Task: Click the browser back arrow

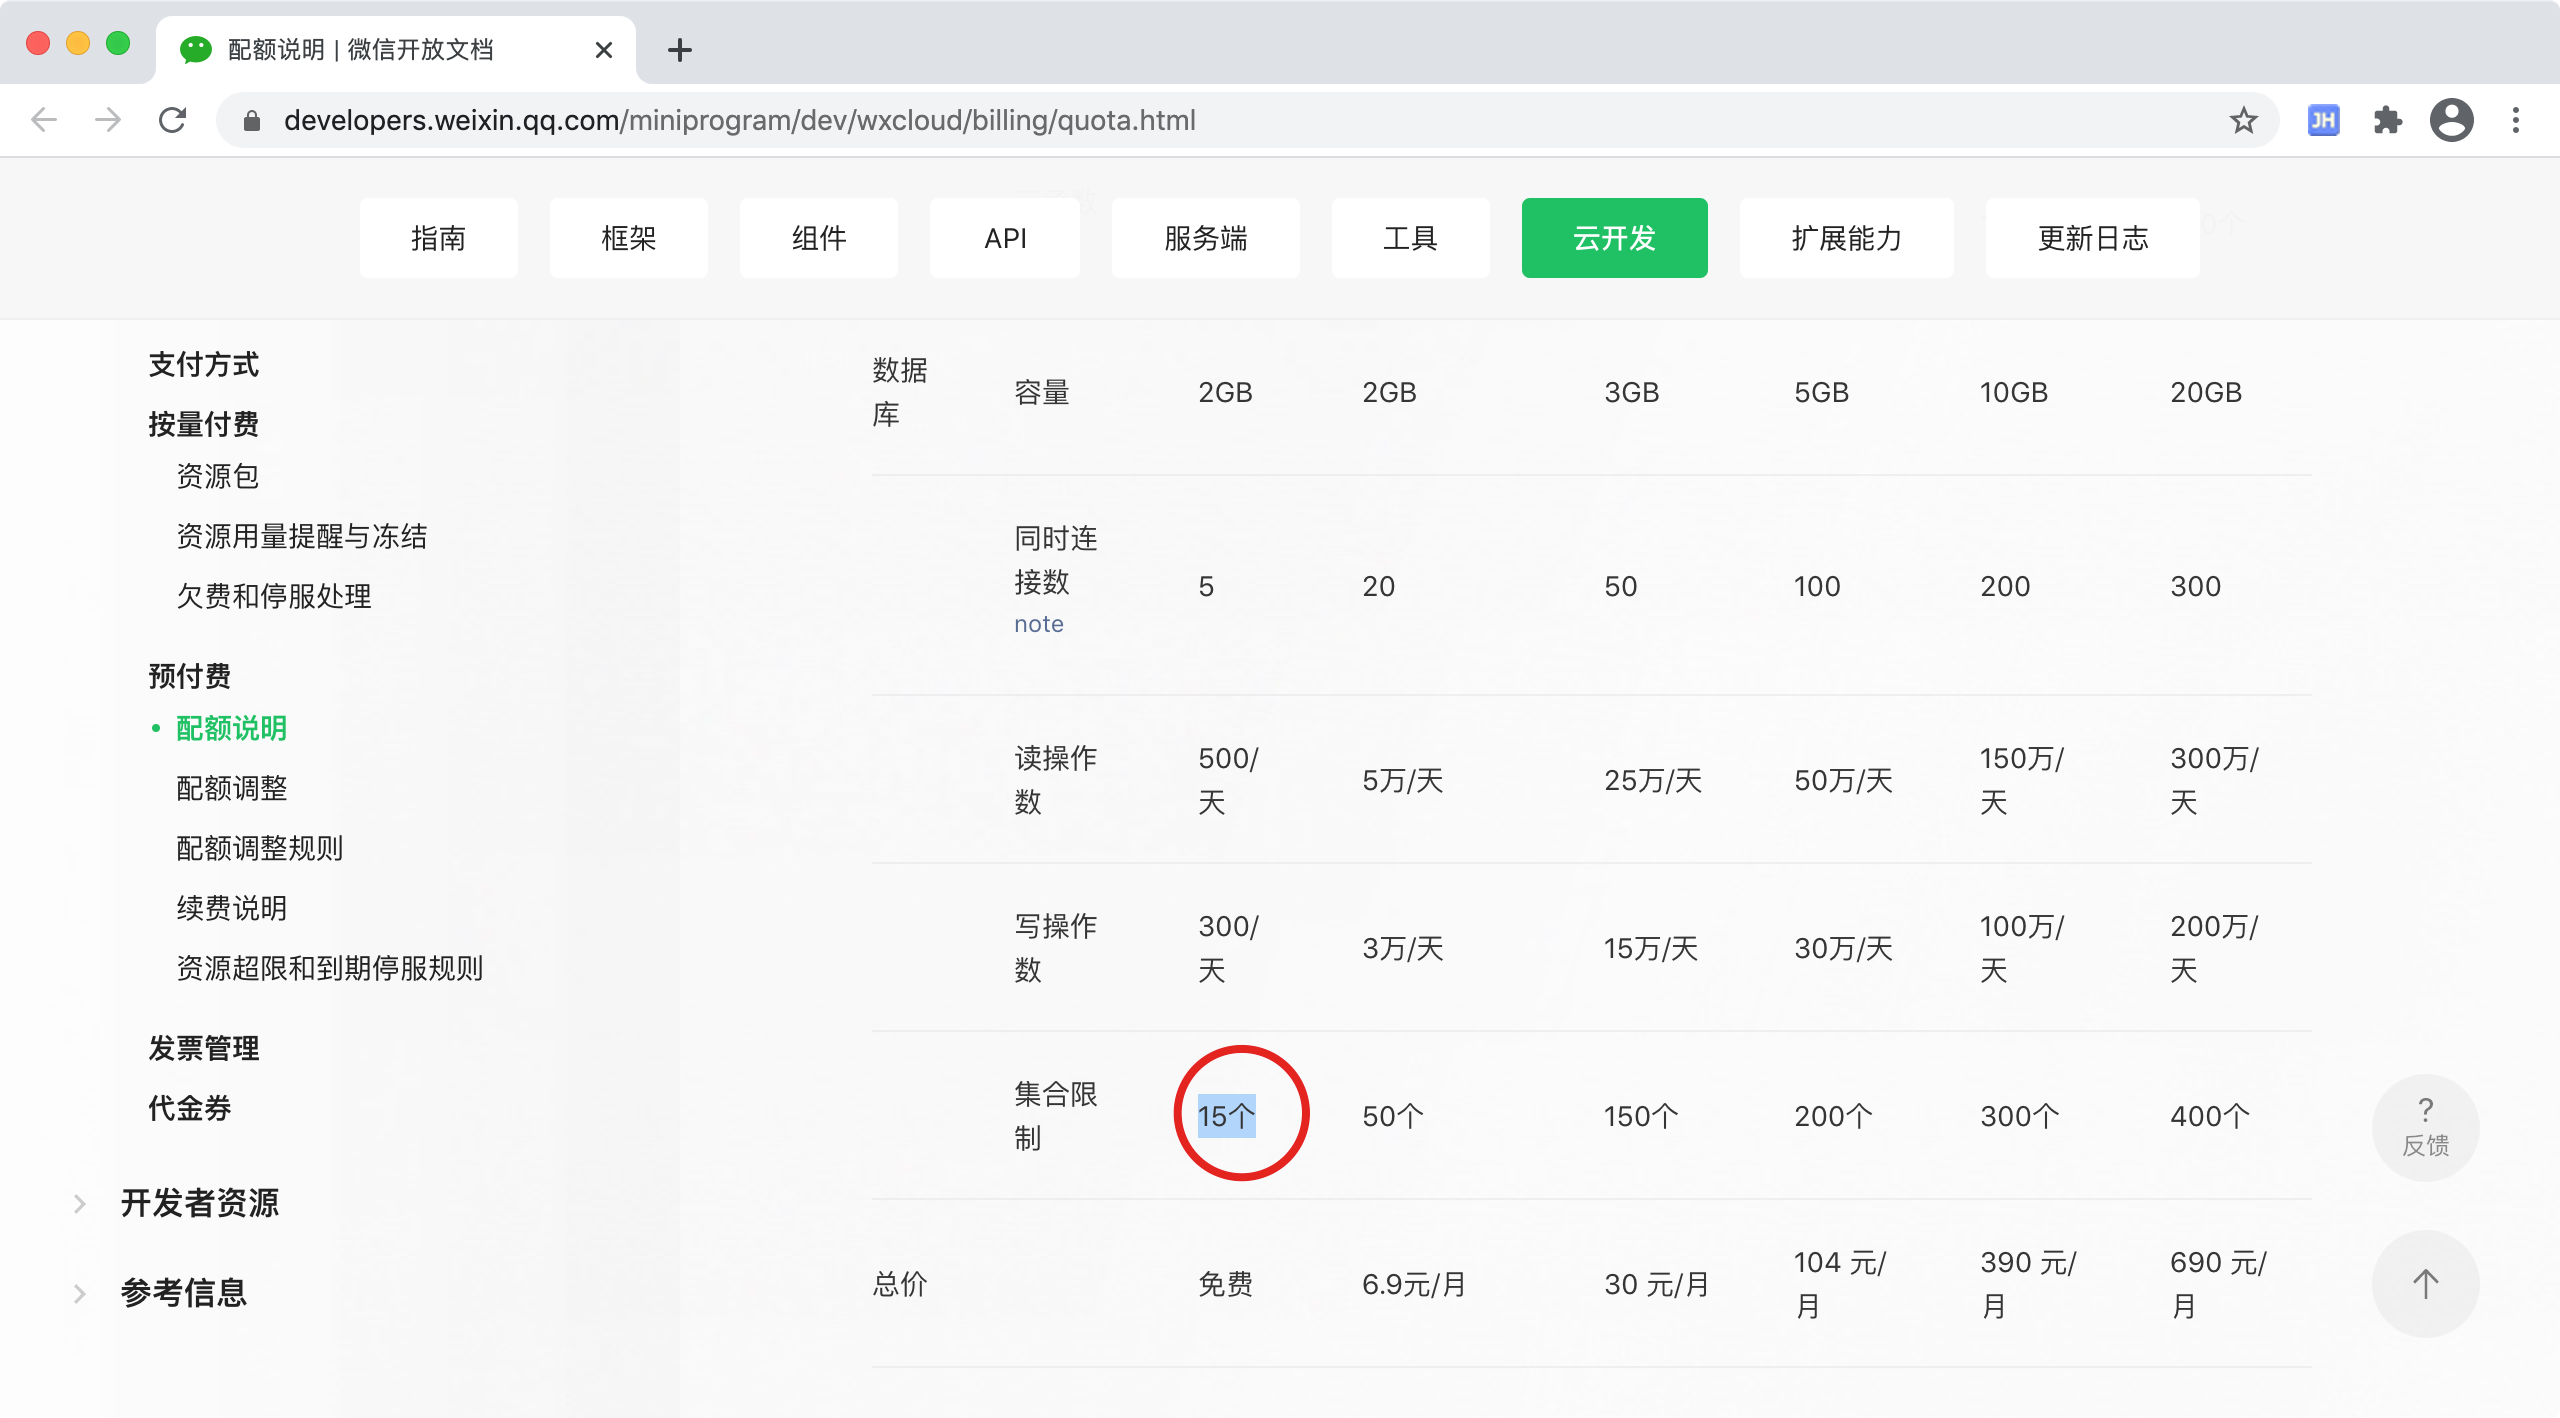Action: pyautogui.click(x=44, y=120)
